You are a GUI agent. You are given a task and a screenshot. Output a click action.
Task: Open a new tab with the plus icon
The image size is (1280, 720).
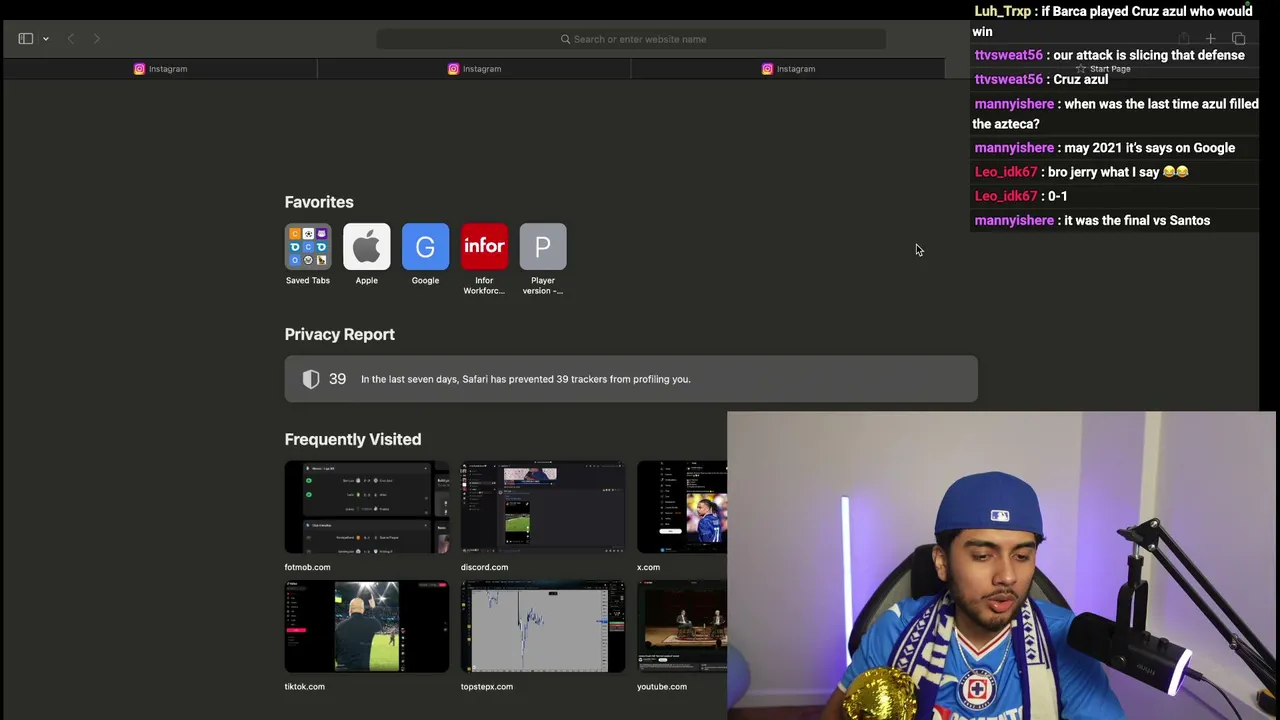[x=1210, y=39]
